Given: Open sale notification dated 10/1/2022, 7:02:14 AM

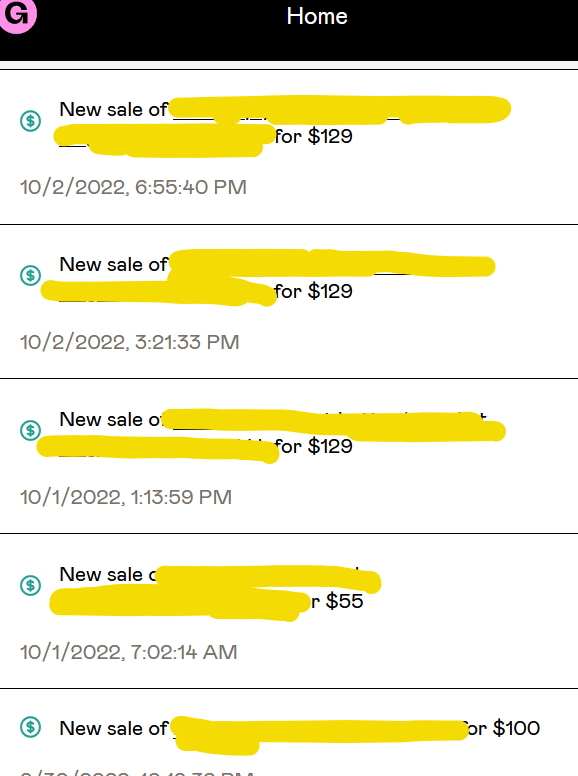Looking at the screenshot, I should (289, 611).
